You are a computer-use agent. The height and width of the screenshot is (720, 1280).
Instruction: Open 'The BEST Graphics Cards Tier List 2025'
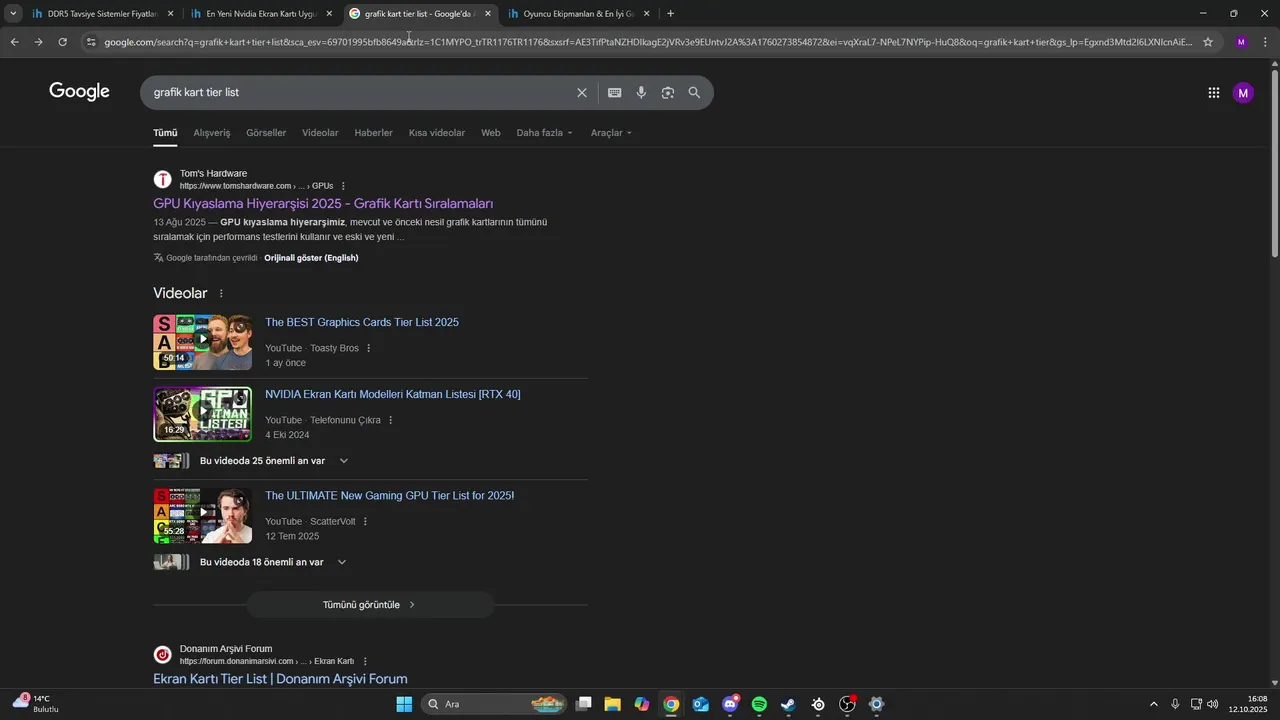[x=362, y=323]
